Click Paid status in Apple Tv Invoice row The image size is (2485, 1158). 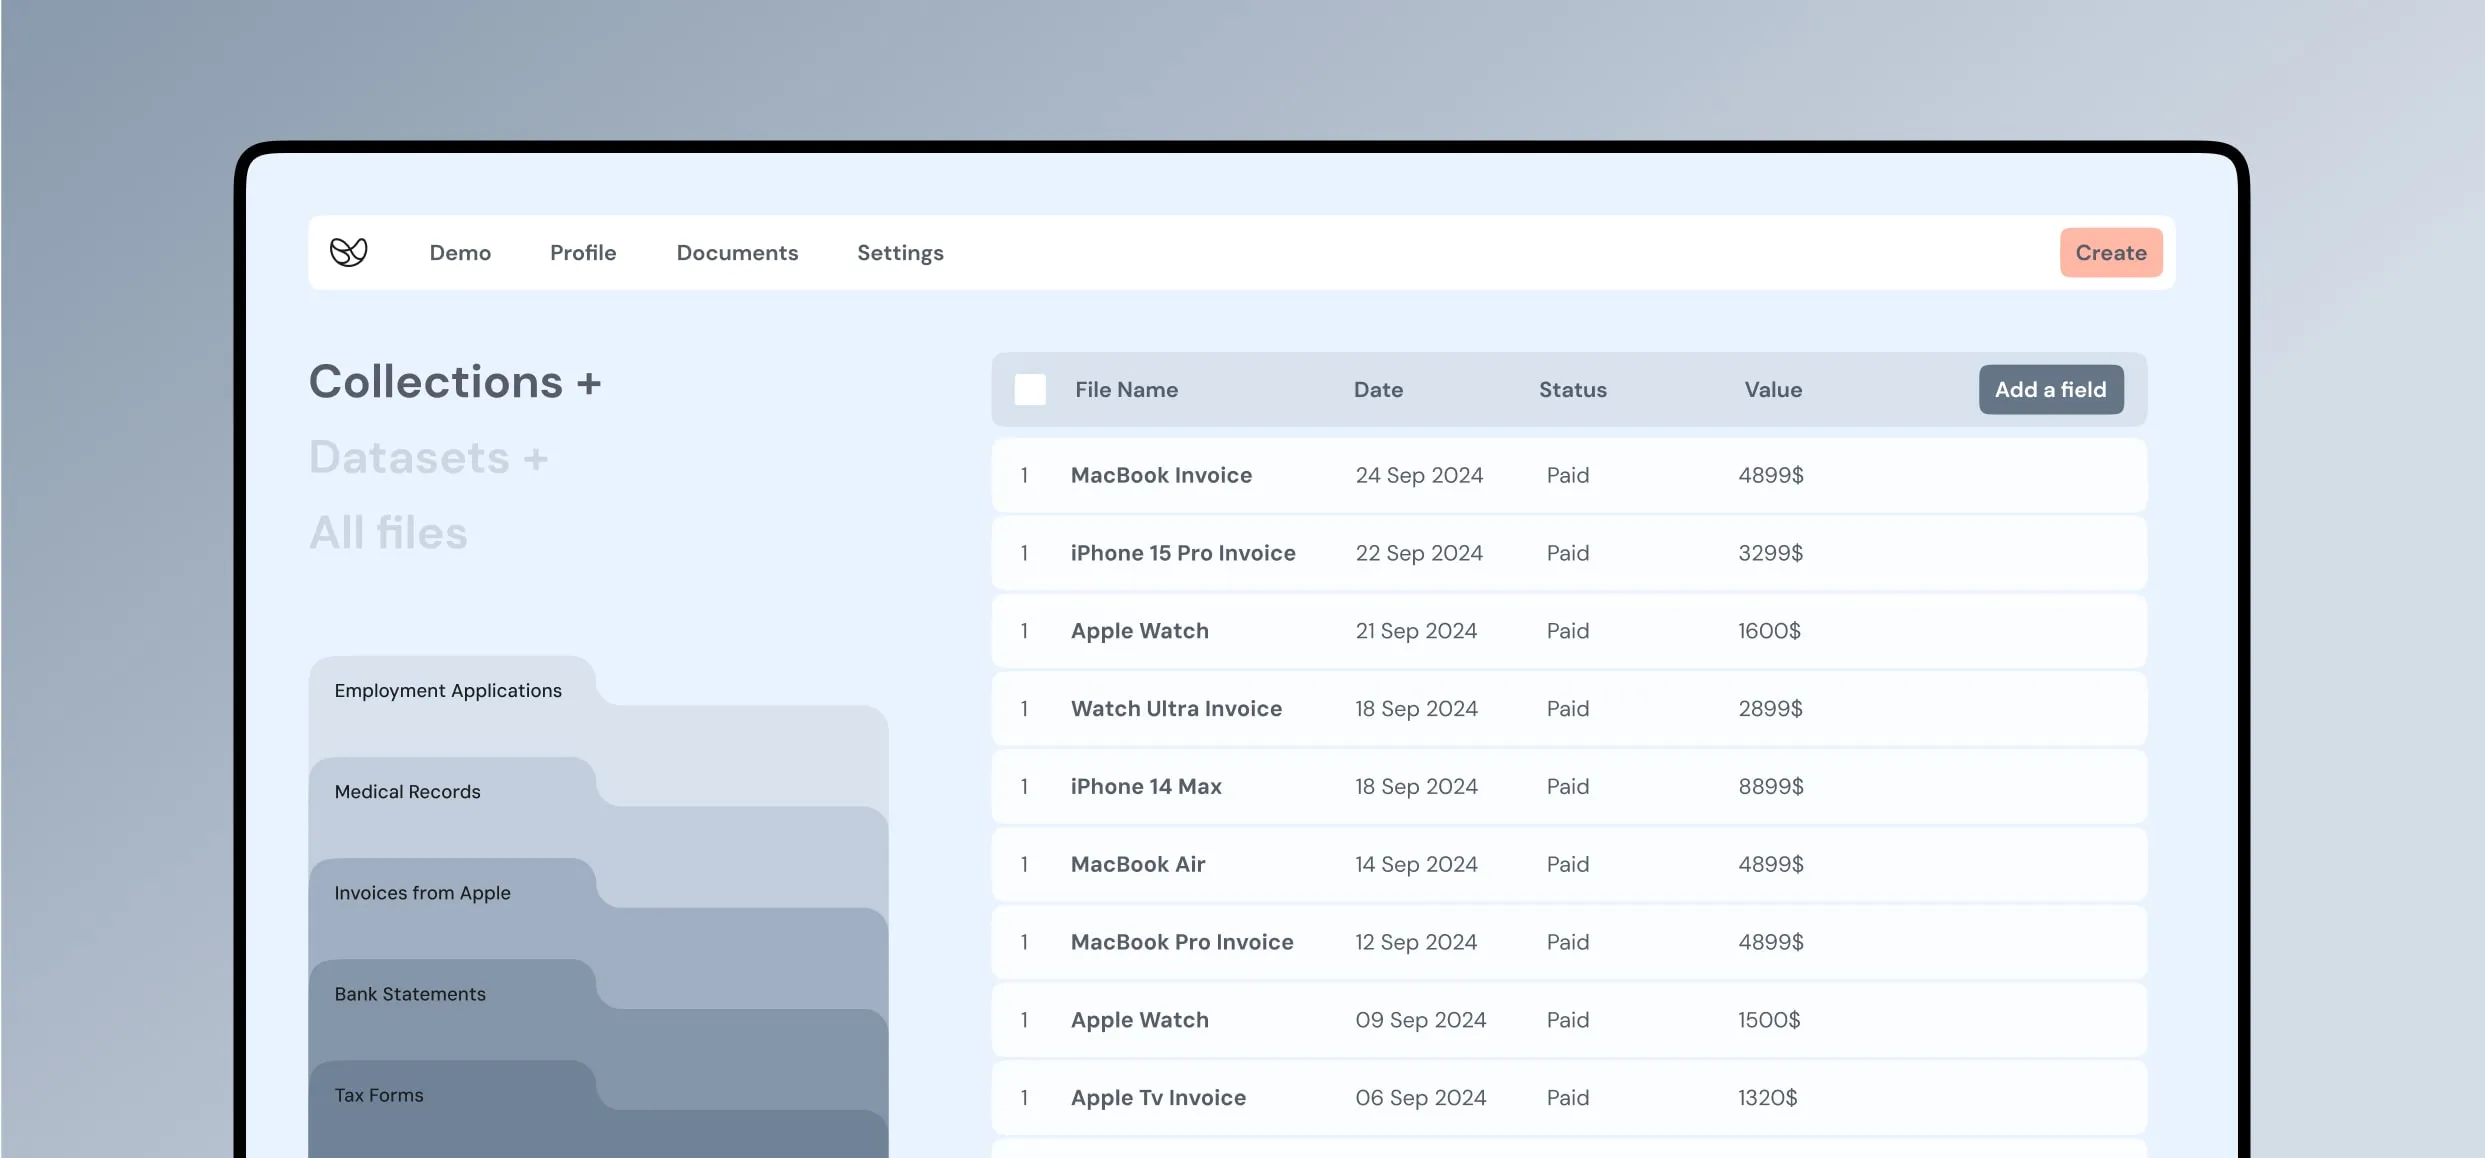(1567, 1098)
